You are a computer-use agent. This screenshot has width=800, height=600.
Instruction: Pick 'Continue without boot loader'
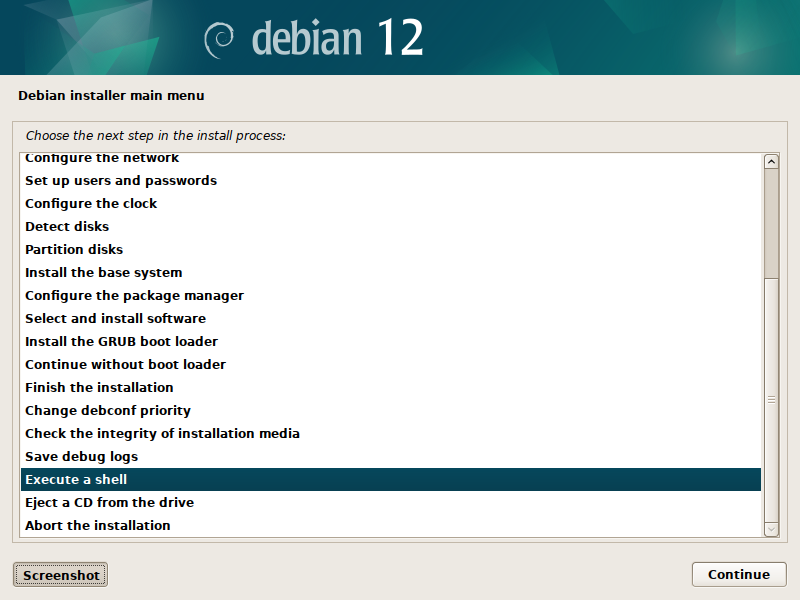tap(391, 364)
